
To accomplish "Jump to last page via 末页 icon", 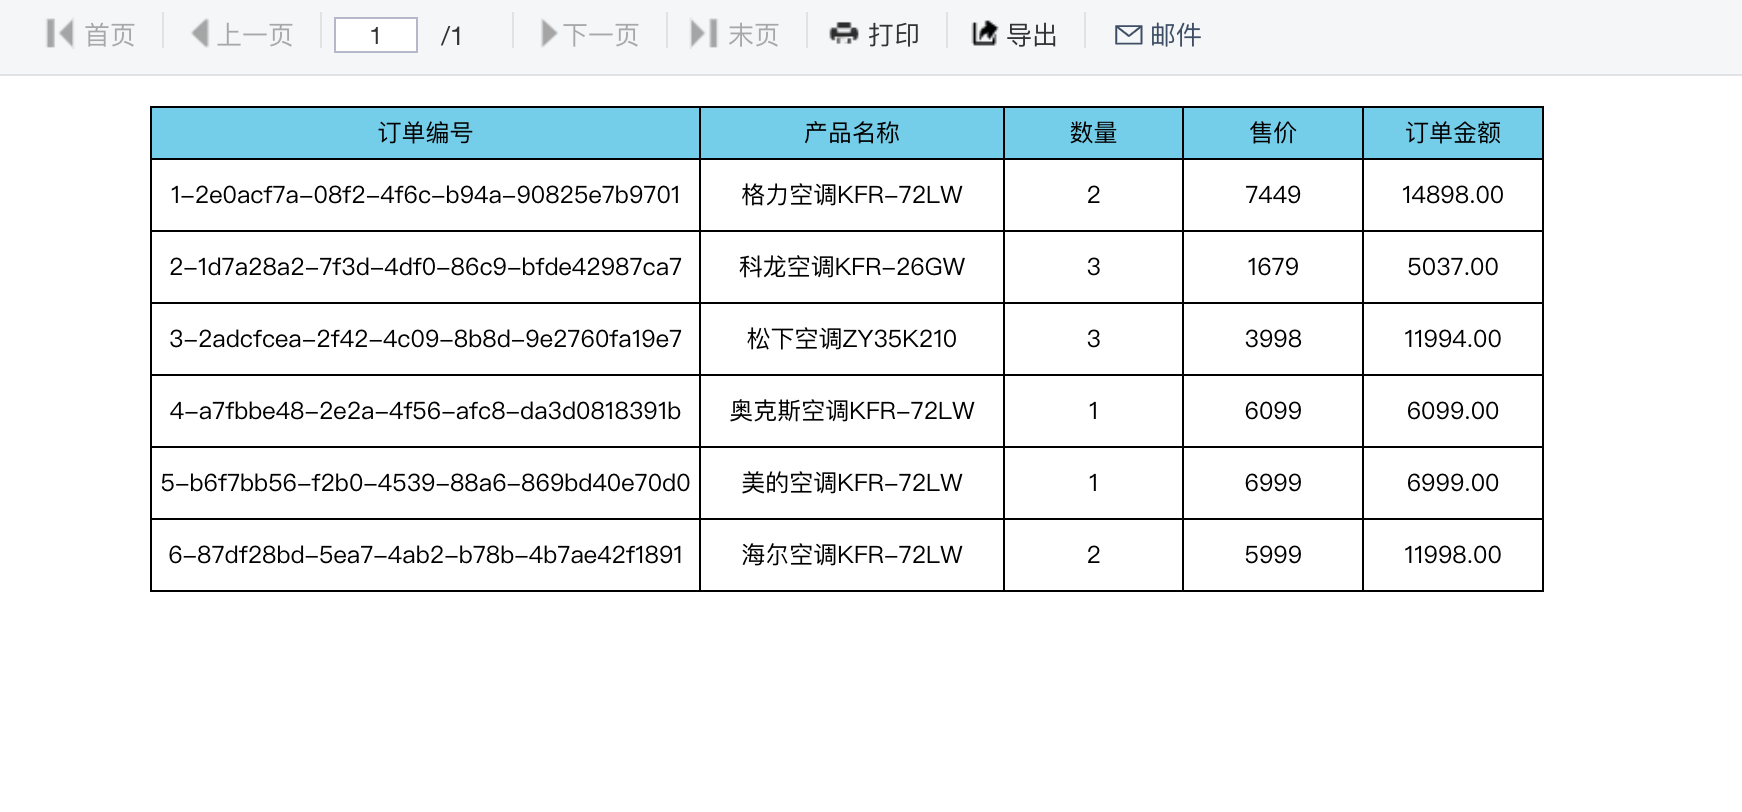I will [704, 34].
